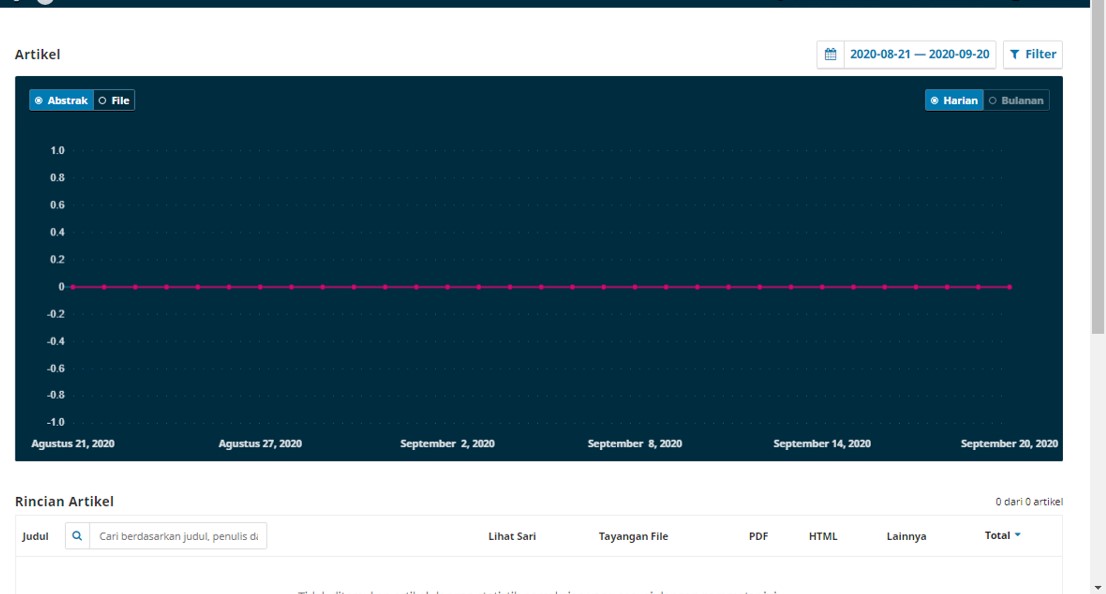Click the scrollbar down arrow
The height and width of the screenshot is (594, 1106).
coord(1098,586)
